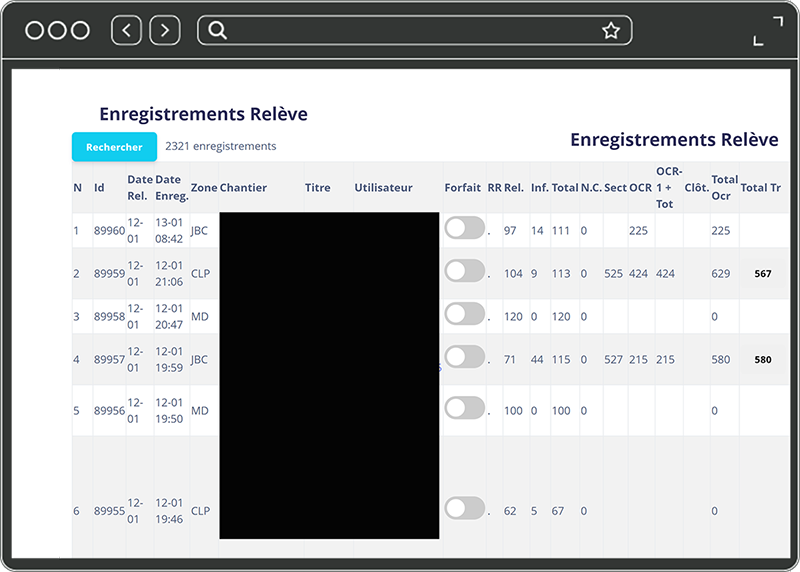Click the Forfait column header
Image resolution: width=800 pixels, height=572 pixels.
click(463, 188)
